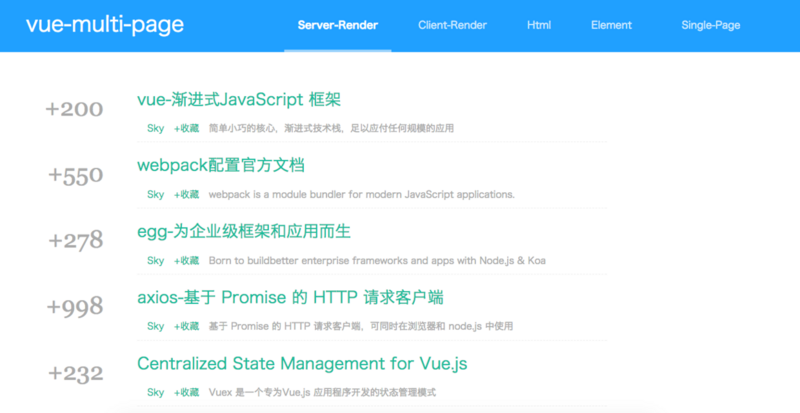The width and height of the screenshot is (800, 413).
Task: Open the vue-multi-page site title
Action: [x=105, y=25]
